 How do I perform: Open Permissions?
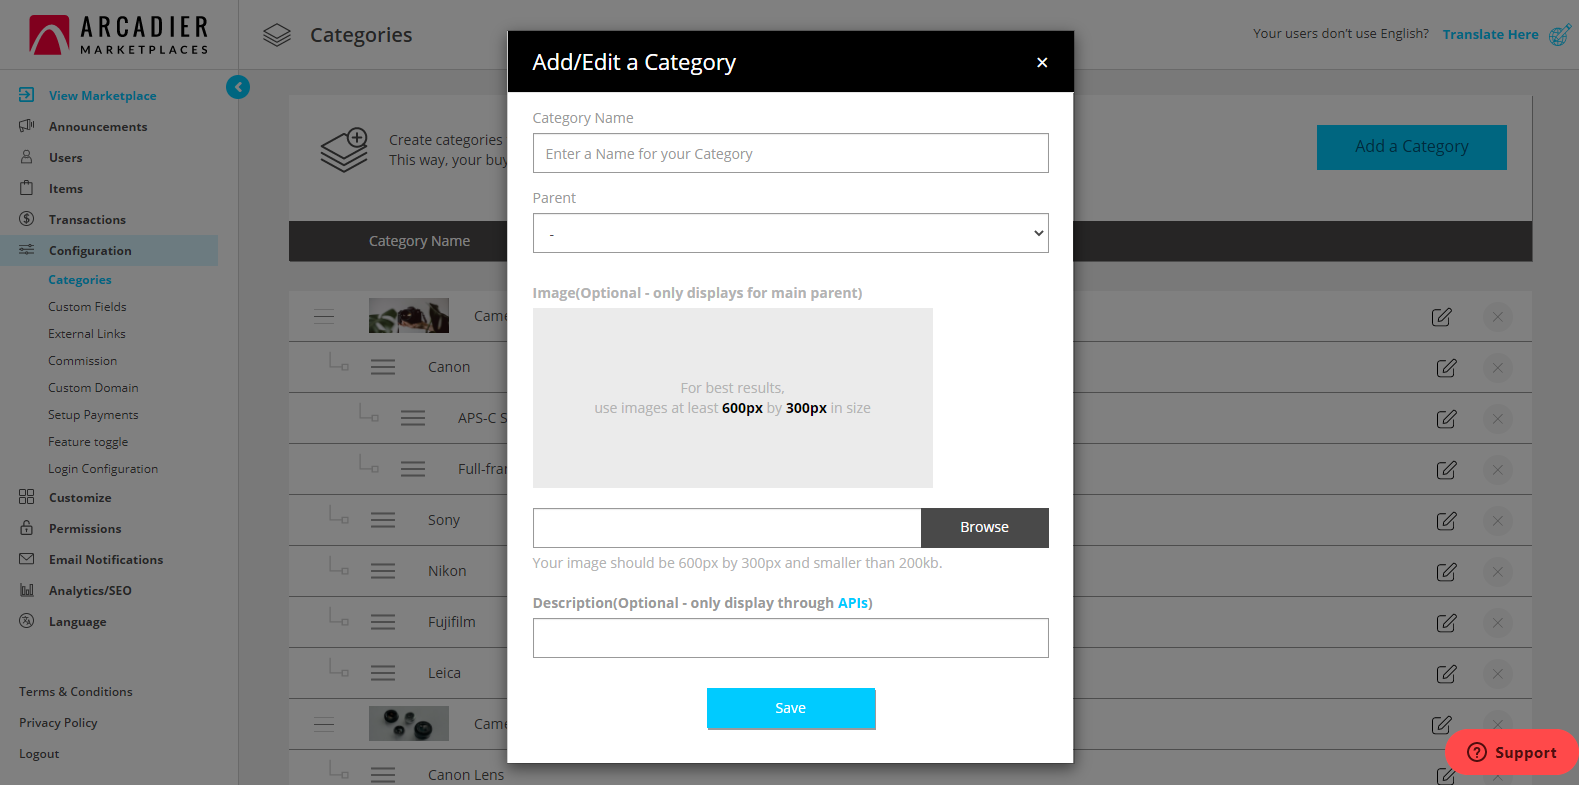tap(85, 529)
